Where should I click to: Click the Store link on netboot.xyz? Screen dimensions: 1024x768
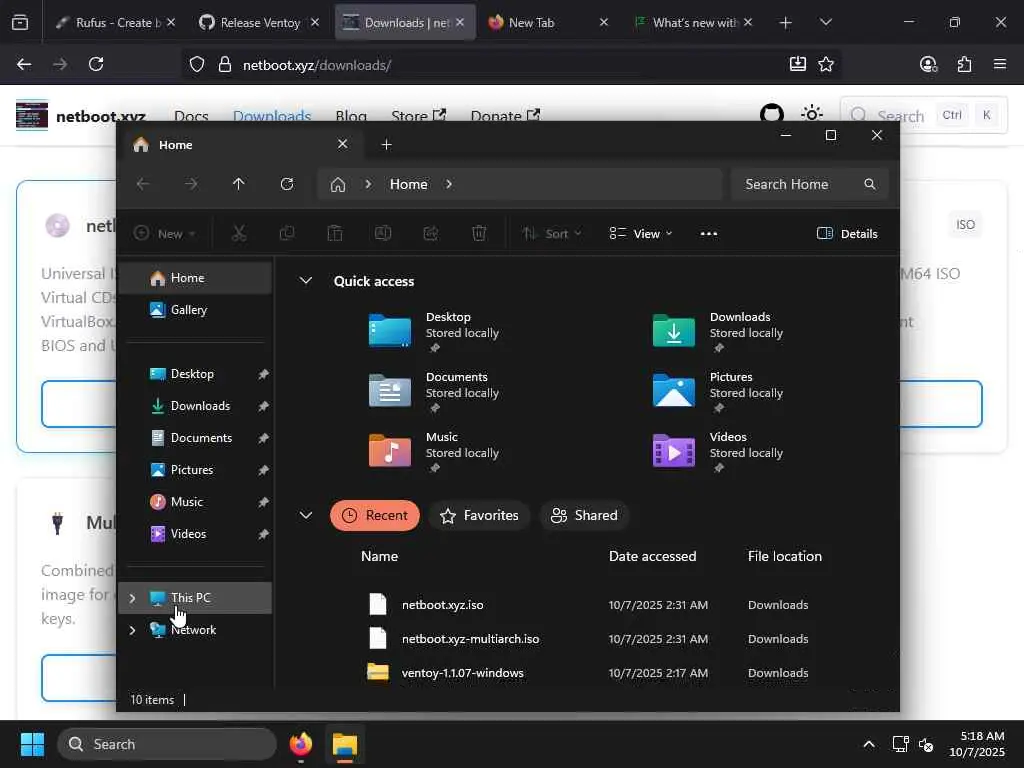pos(419,116)
